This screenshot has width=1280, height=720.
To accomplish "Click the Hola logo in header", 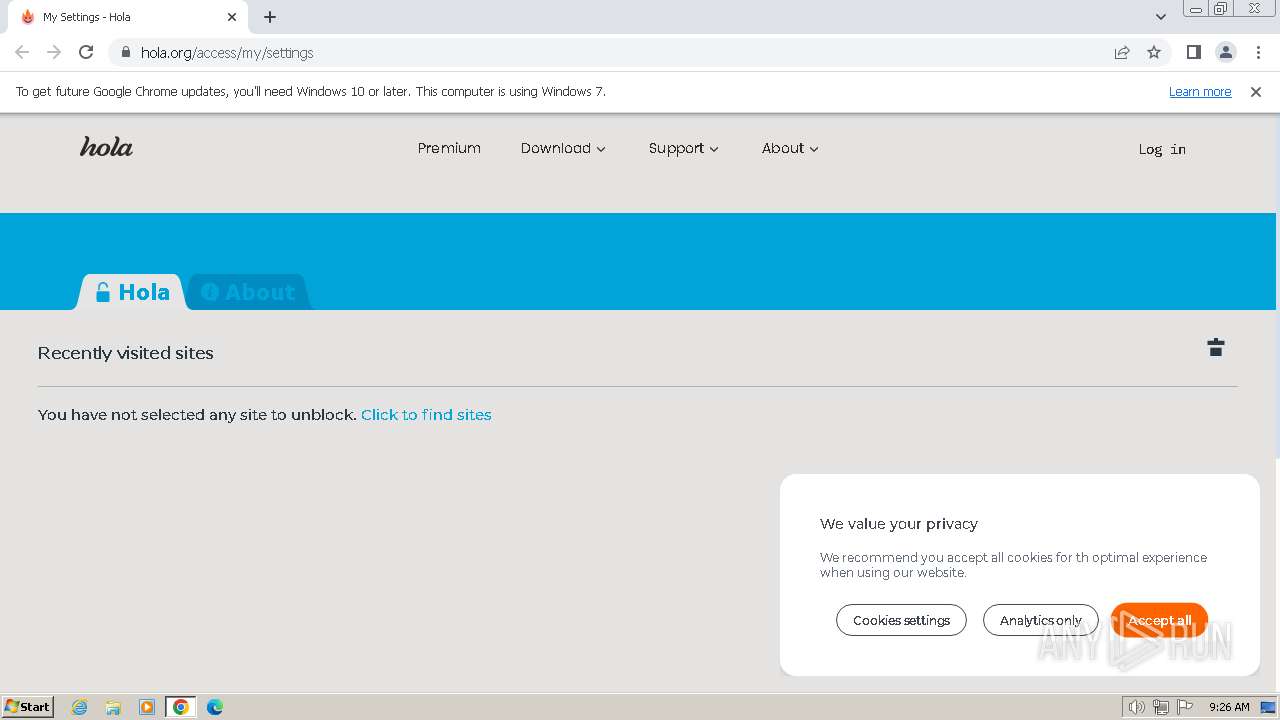I will 106,147.
